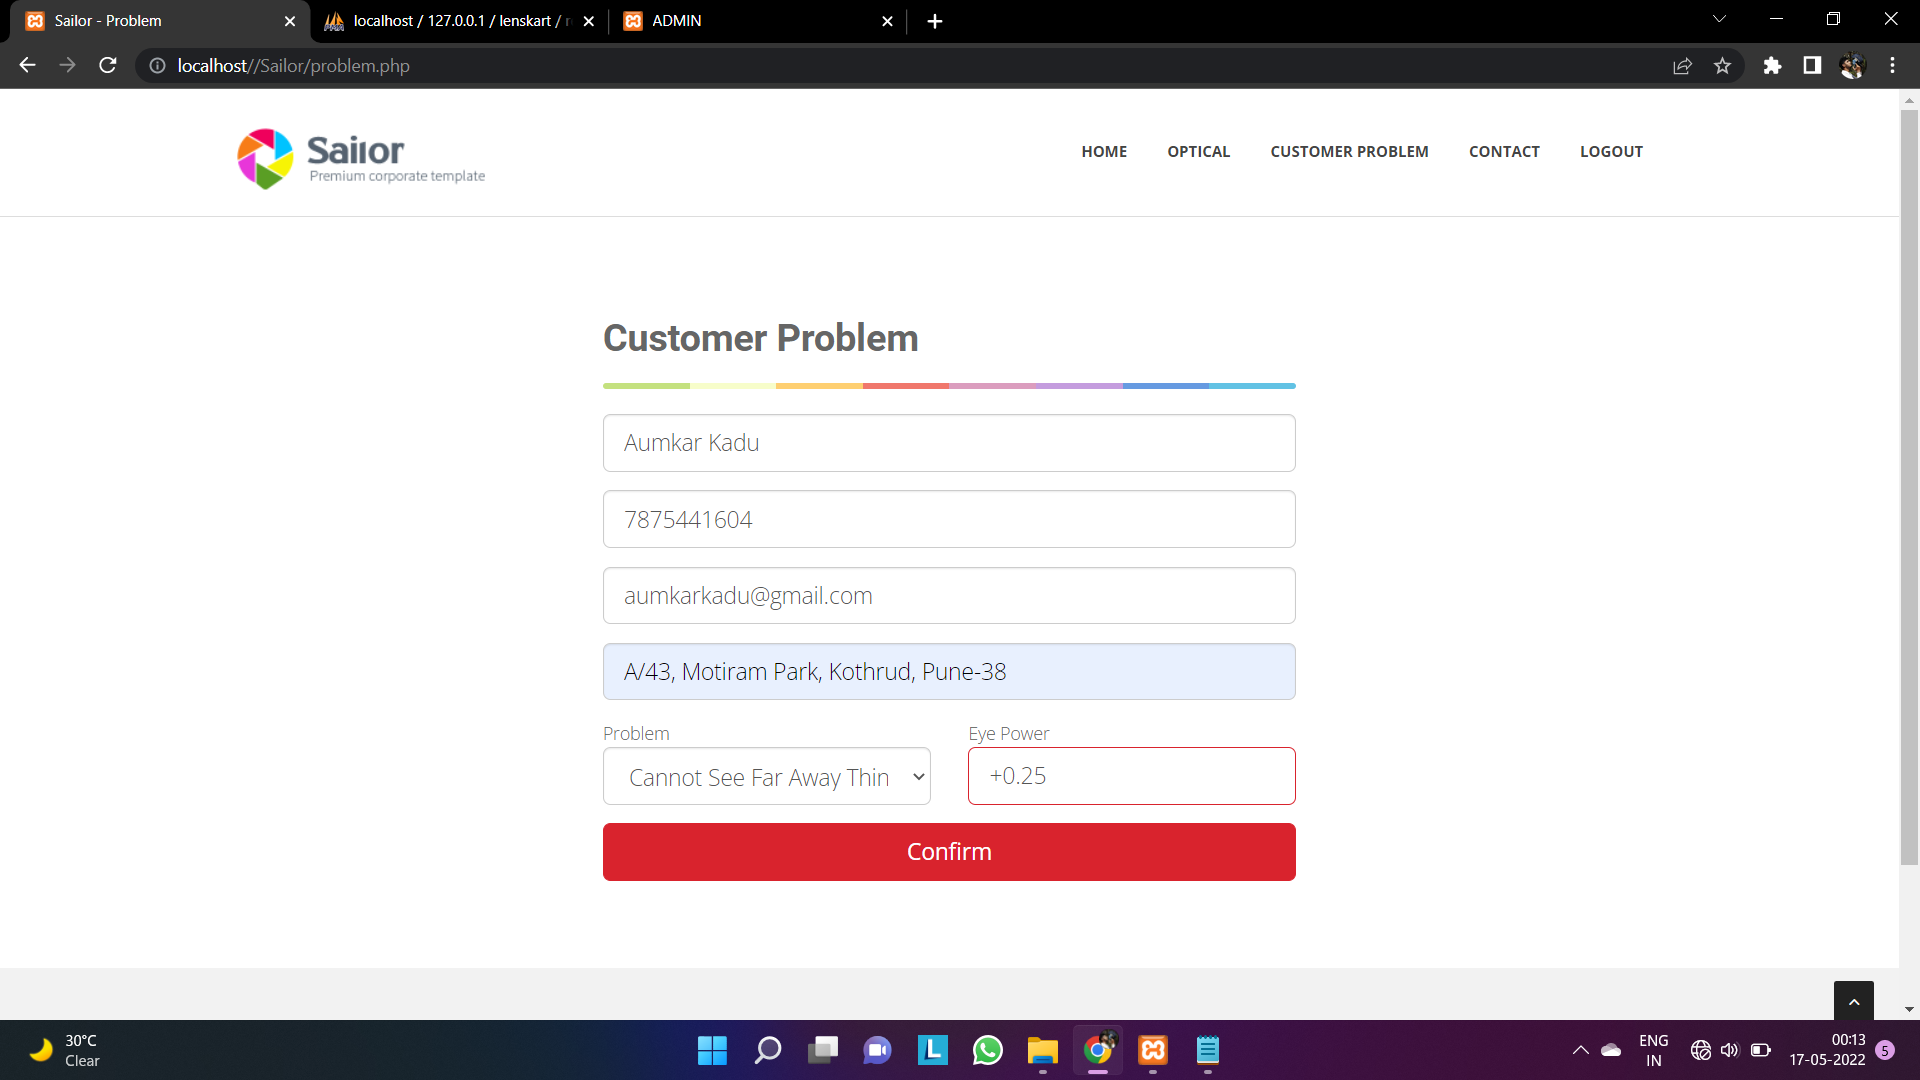Reload the page with the refresh icon
Image resolution: width=1920 pixels, height=1080 pixels.
pos(108,65)
